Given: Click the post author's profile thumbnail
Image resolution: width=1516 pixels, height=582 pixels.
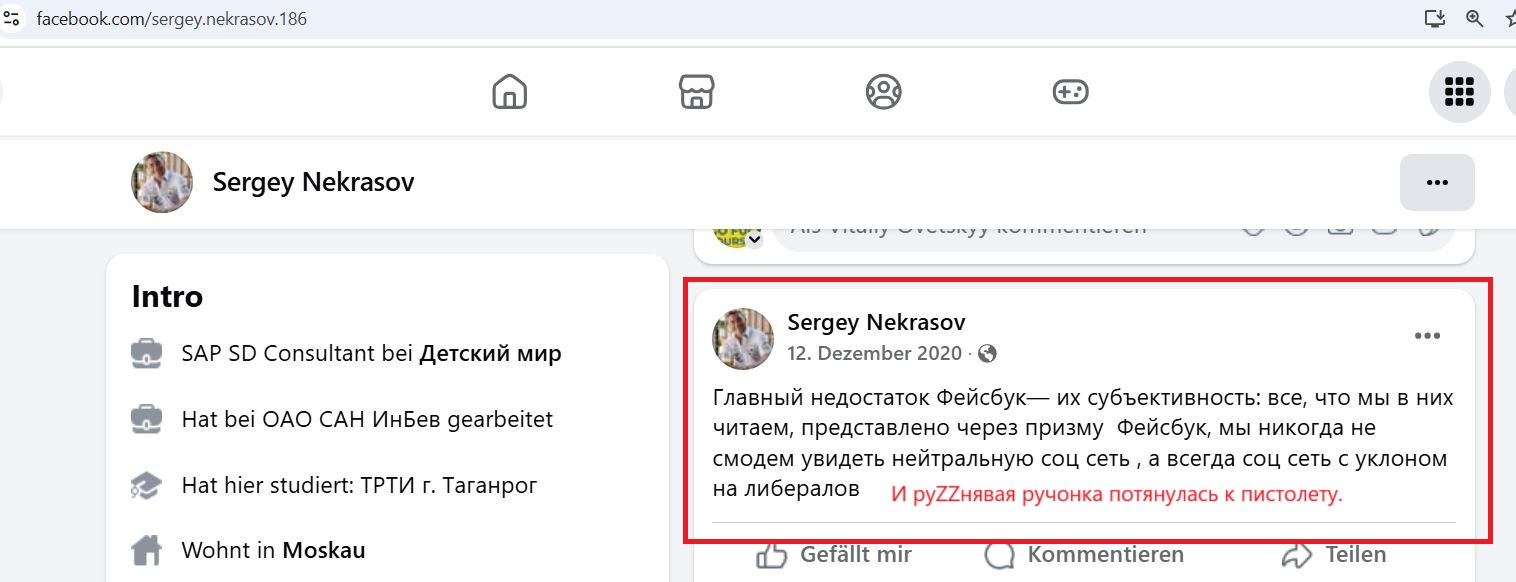Looking at the screenshot, I should [743, 339].
